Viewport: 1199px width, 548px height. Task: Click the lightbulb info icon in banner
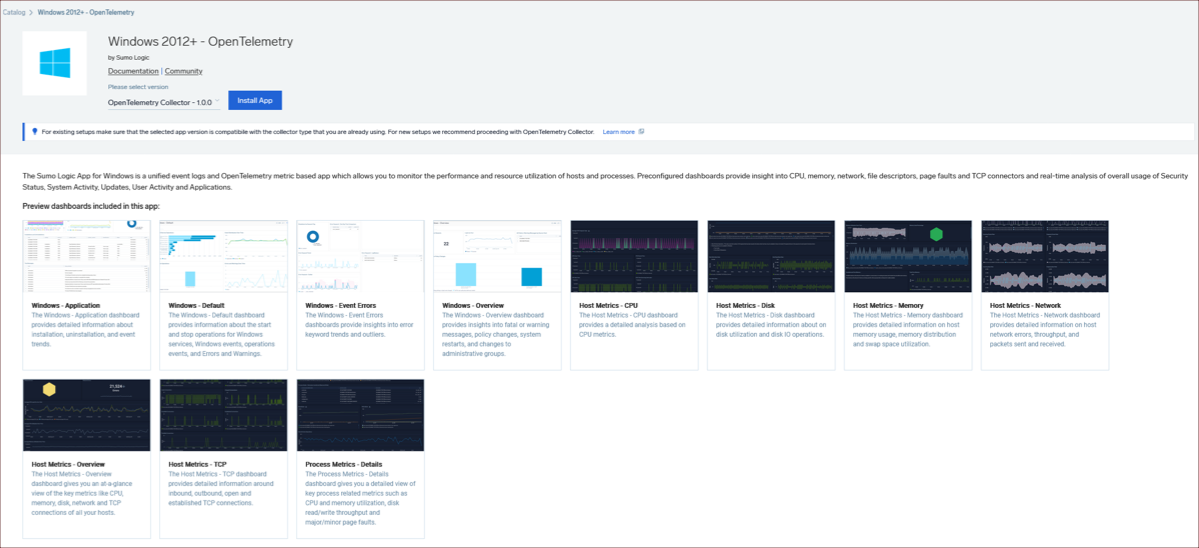pyautogui.click(x=34, y=132)
